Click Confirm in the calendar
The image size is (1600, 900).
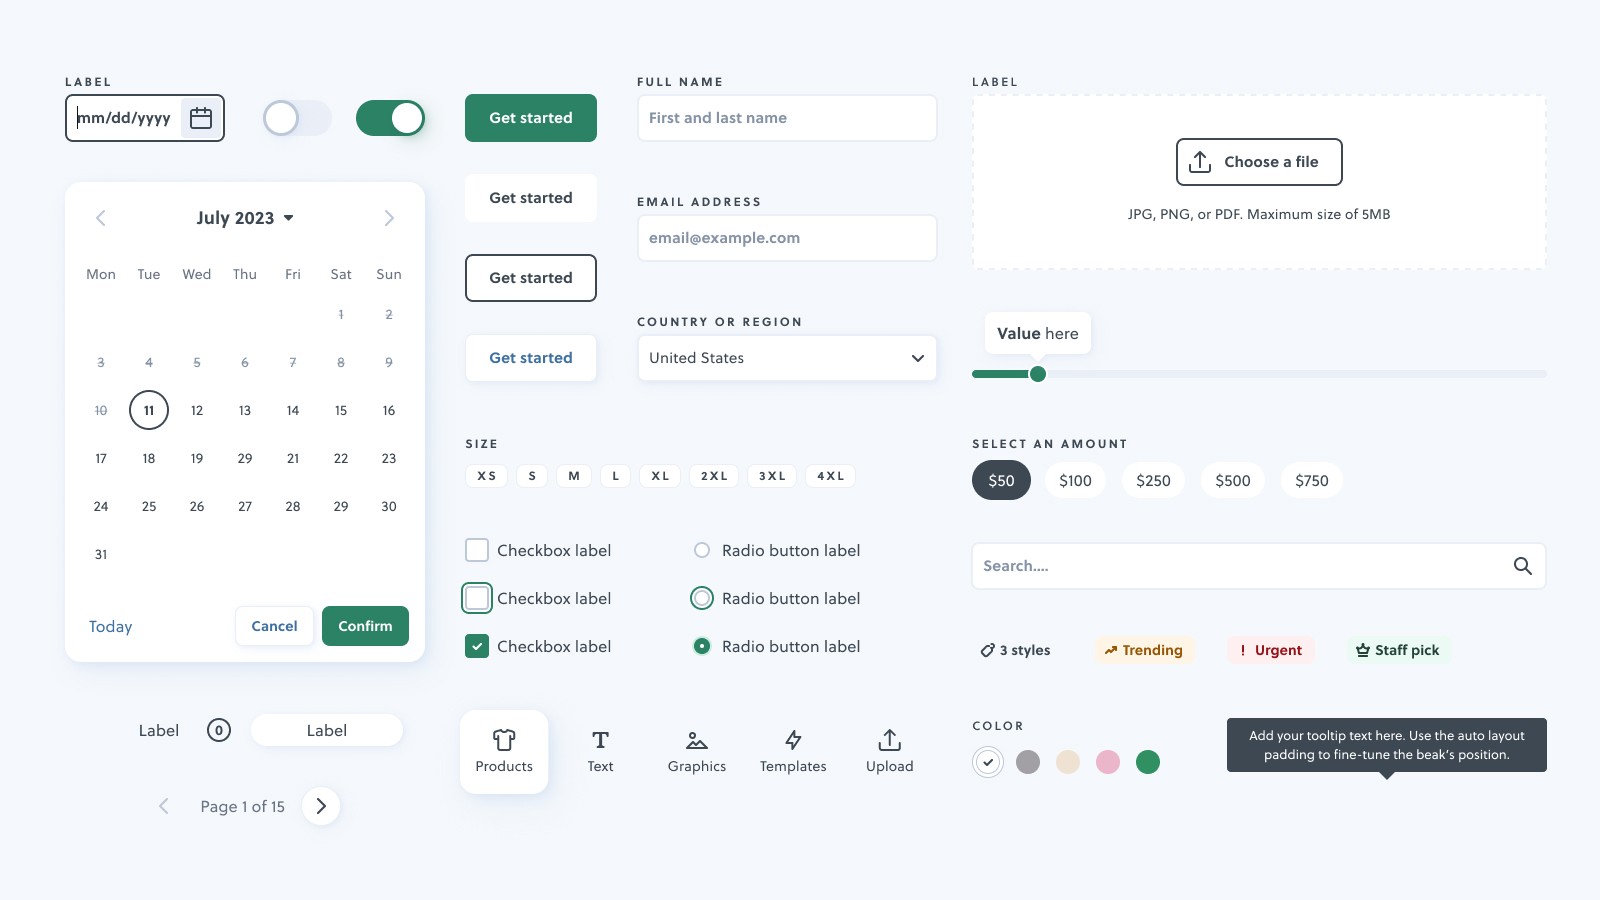point(365,626)
